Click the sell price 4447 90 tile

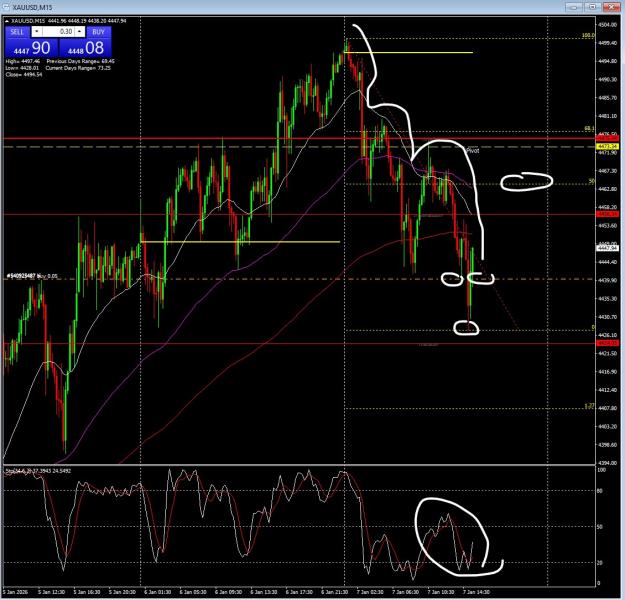coord(31,48)
